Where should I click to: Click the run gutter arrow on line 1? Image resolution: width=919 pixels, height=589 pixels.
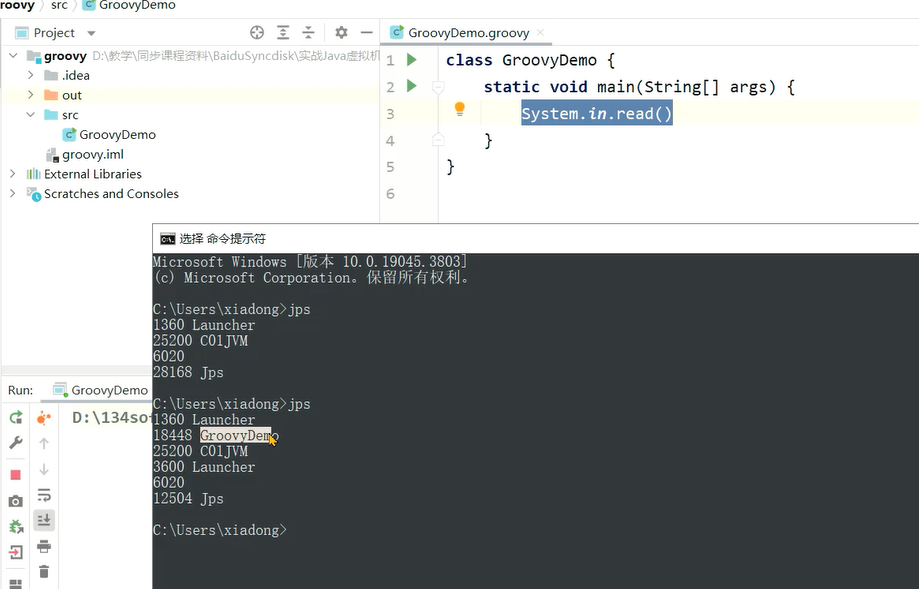411,61
